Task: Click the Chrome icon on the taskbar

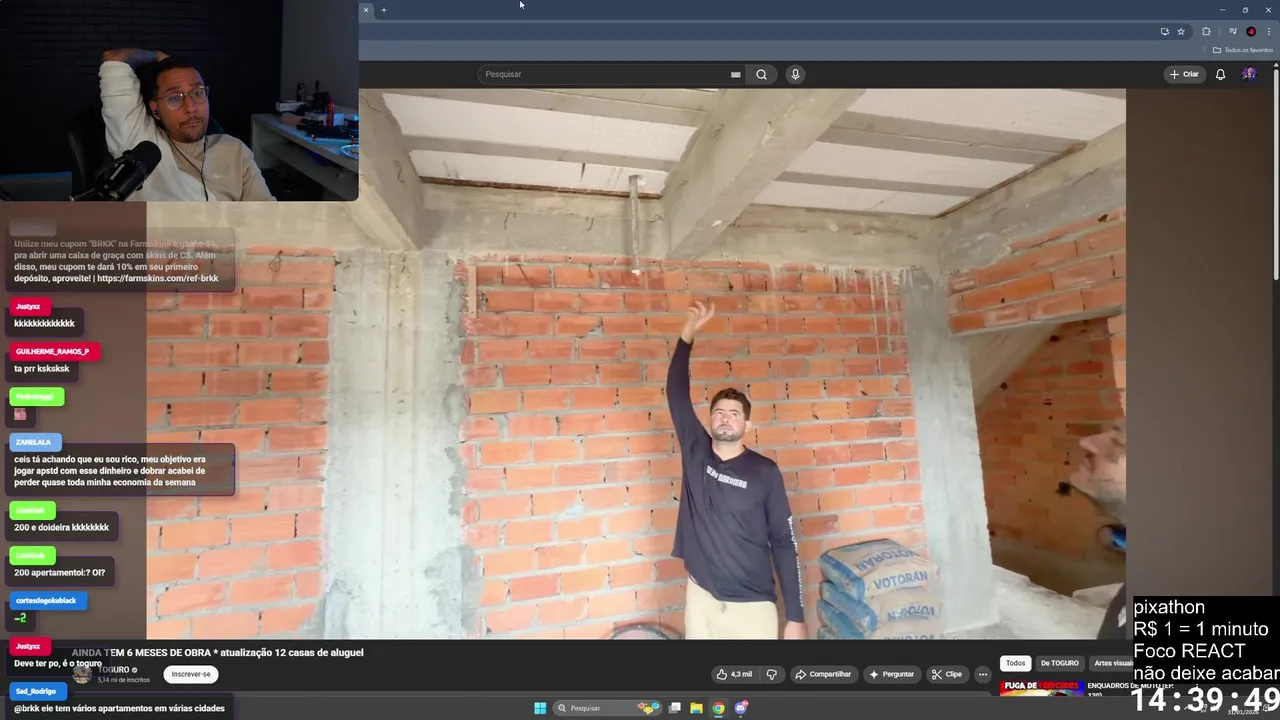Action: (718, 708)
